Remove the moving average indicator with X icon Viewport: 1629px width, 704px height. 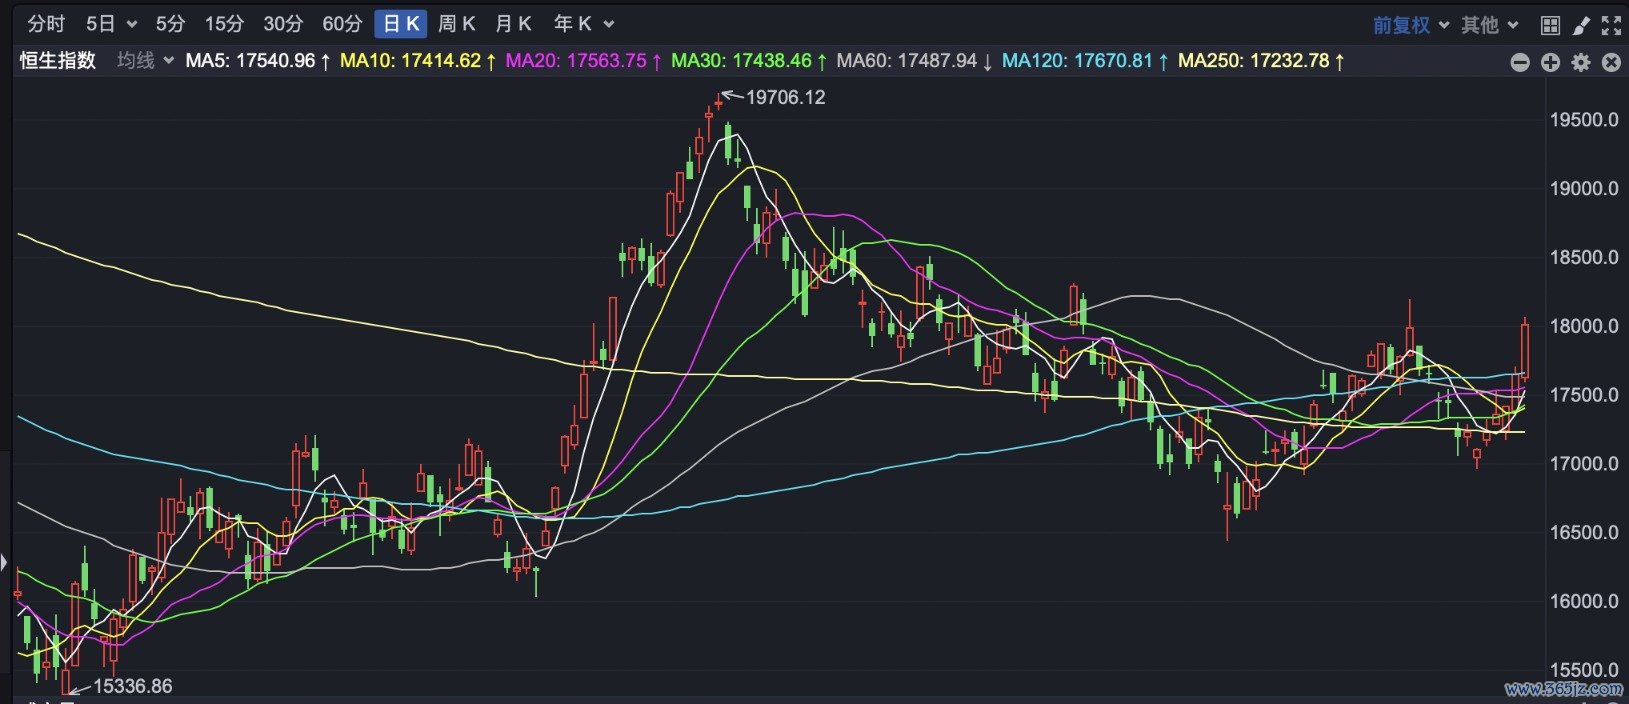point(1611,62)
